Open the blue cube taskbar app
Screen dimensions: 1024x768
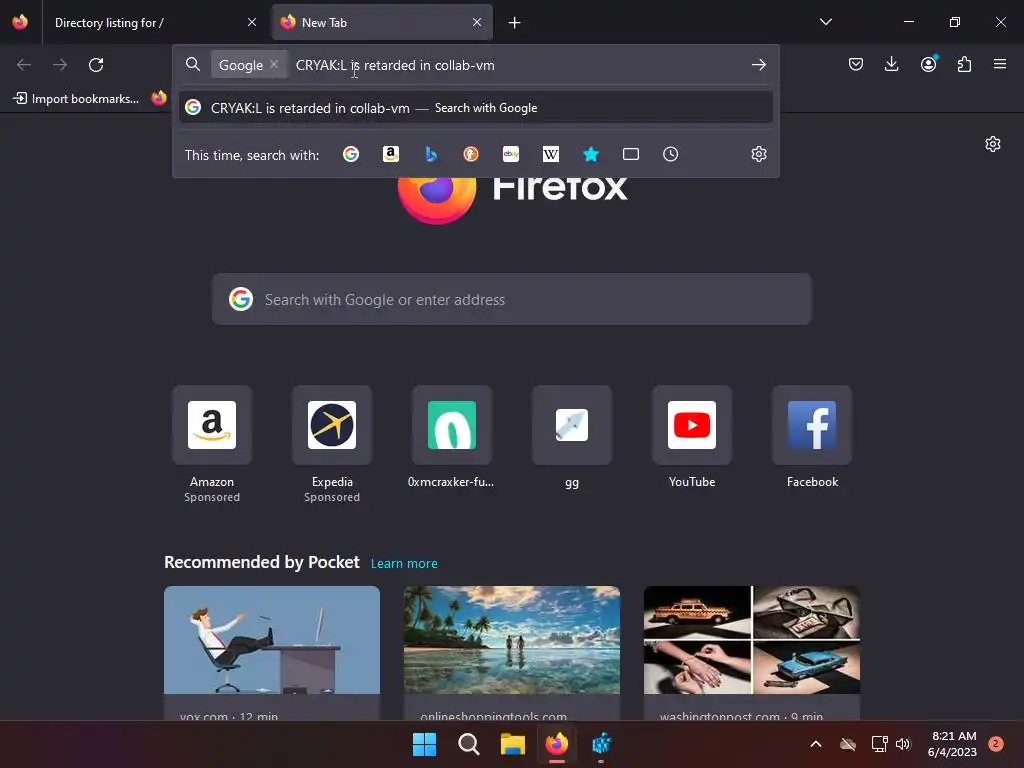[x=601, y=744]
